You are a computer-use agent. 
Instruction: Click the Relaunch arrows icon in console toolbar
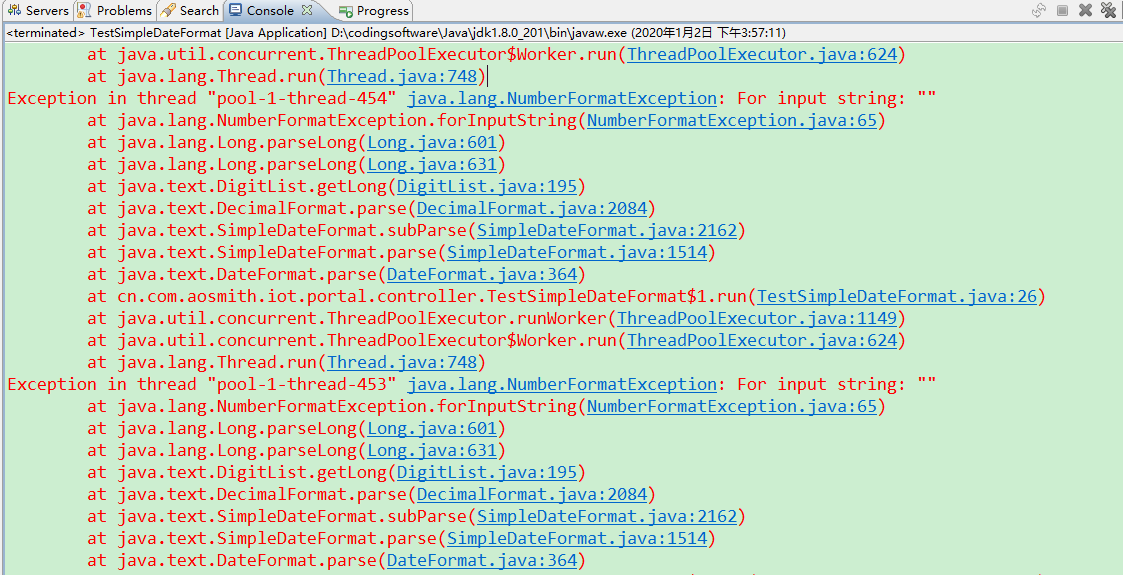click(x=1038, y=10)
